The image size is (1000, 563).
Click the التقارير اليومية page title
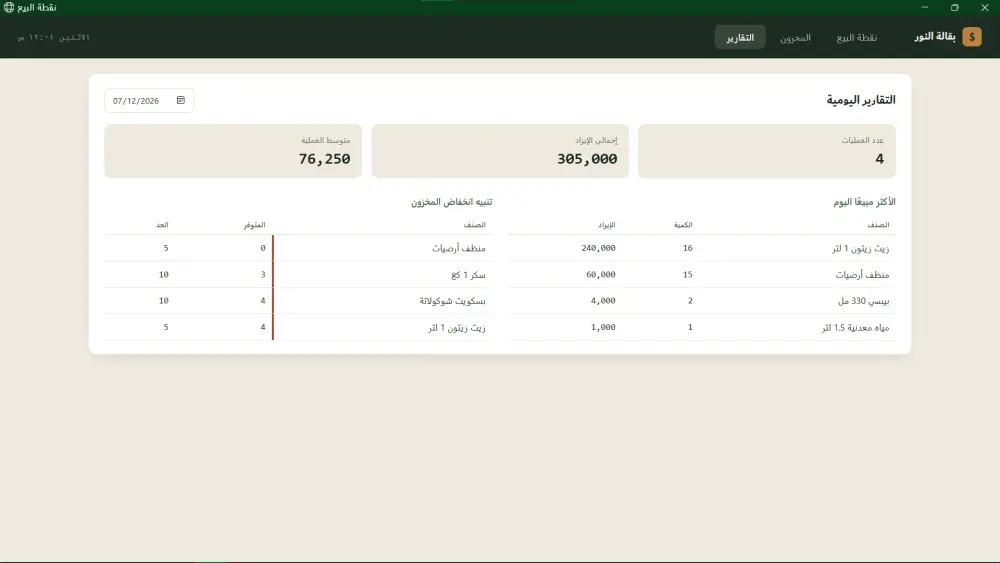(861, 99)
